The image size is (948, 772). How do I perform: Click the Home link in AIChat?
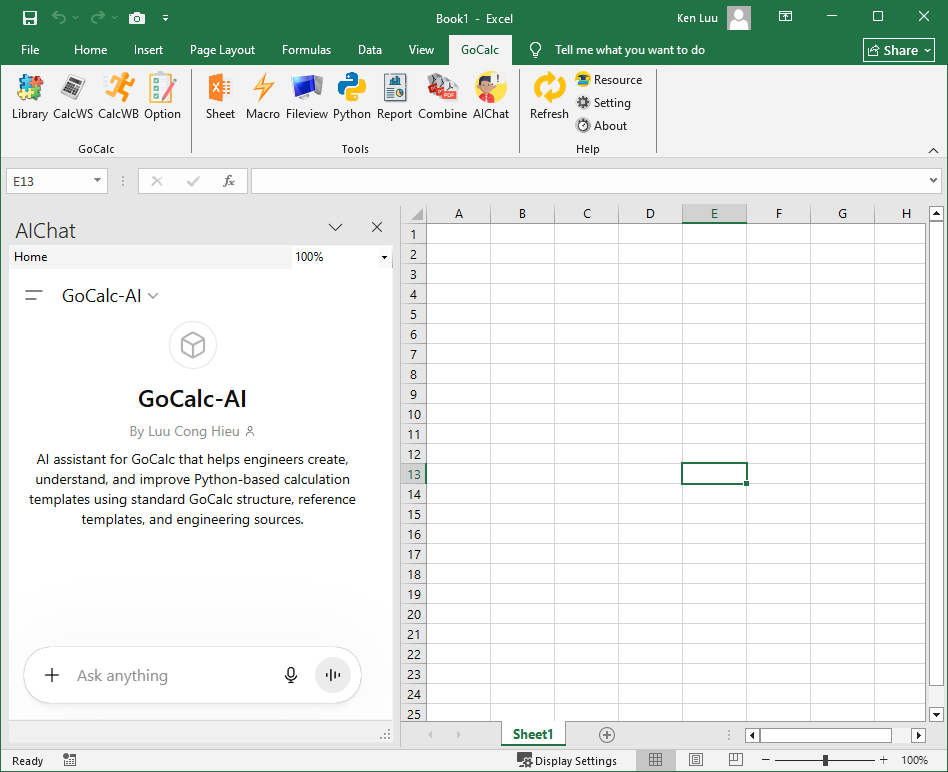point(31,257)
